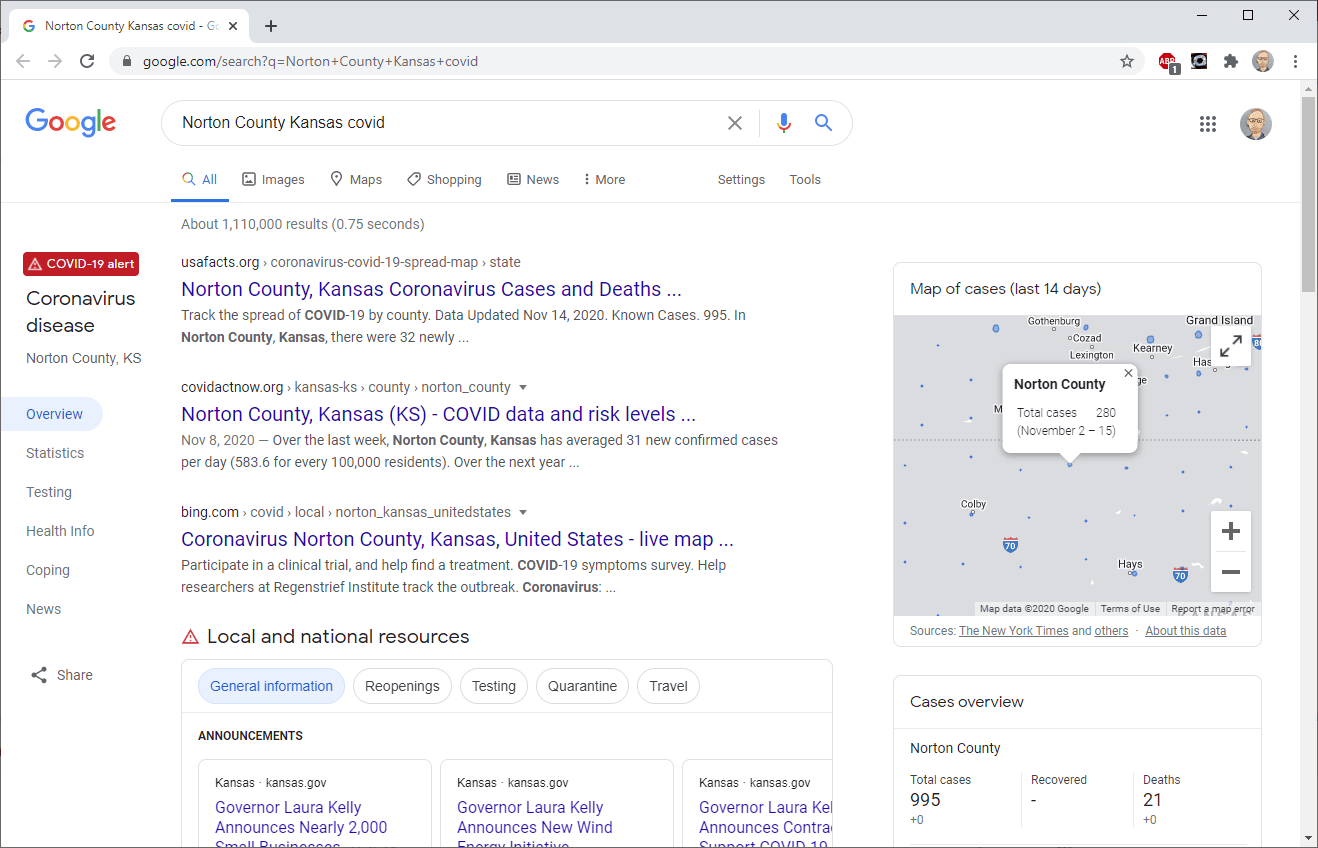Close the Norton County map popup

click(1129, 373)
